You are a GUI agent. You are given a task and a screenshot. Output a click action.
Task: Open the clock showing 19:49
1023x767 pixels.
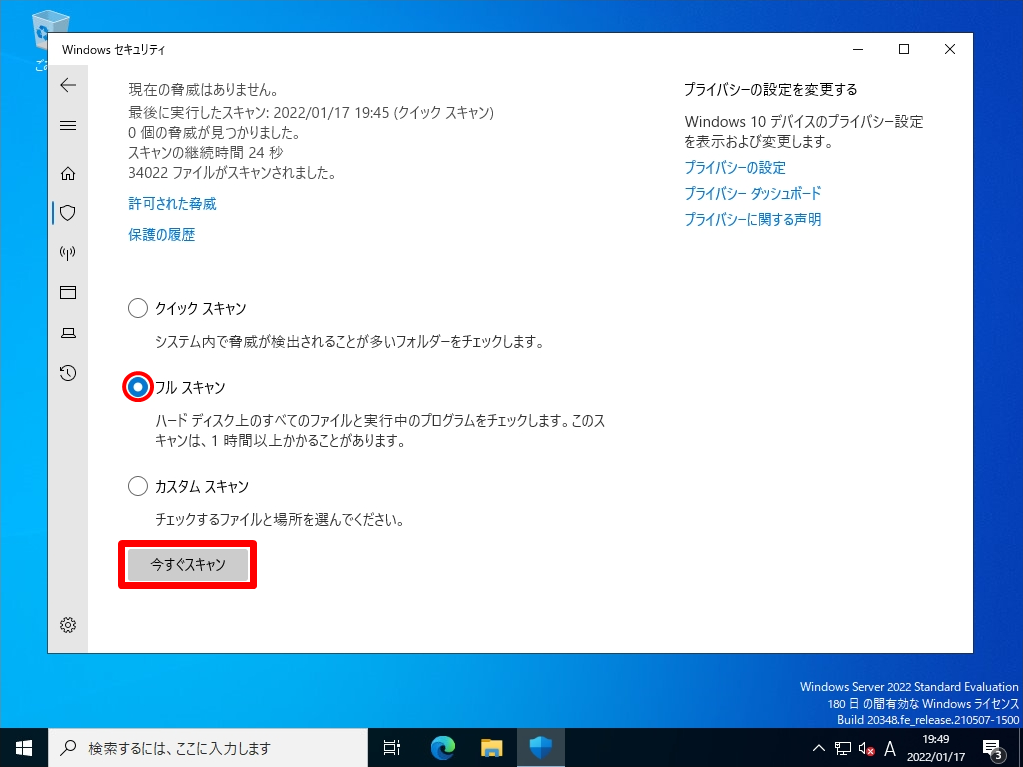[936, 747]
